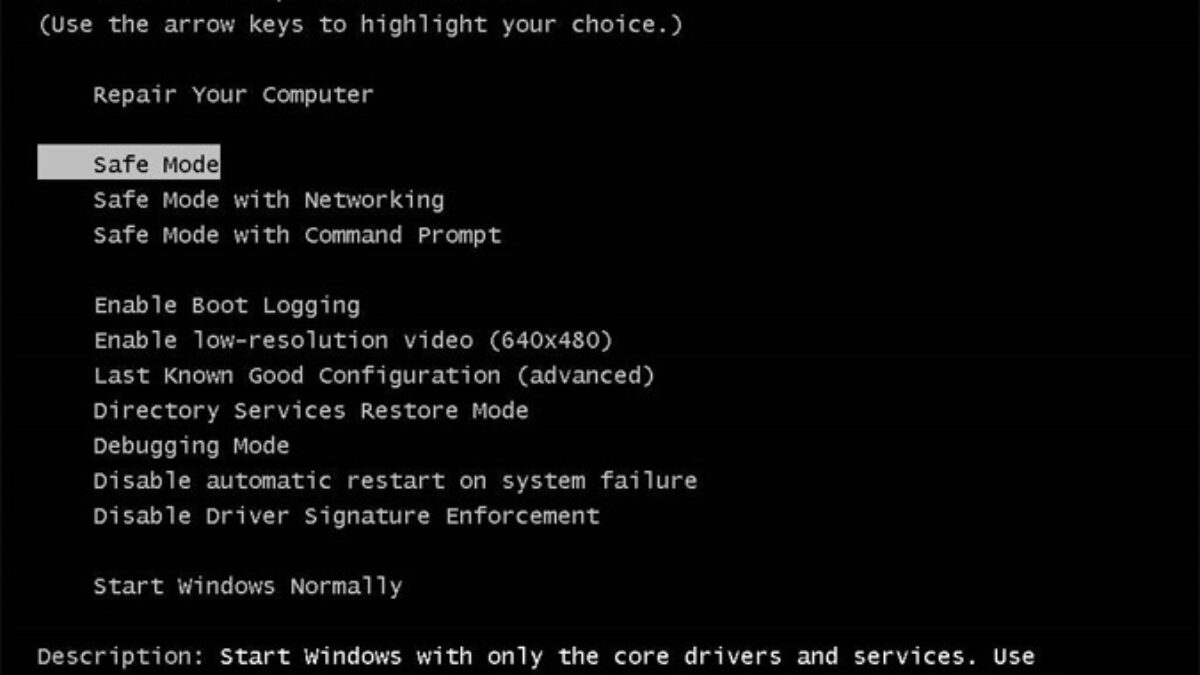Click the (640x480) resolution text
Screen dimensions: 1200x675
click(x=550, y=340)
